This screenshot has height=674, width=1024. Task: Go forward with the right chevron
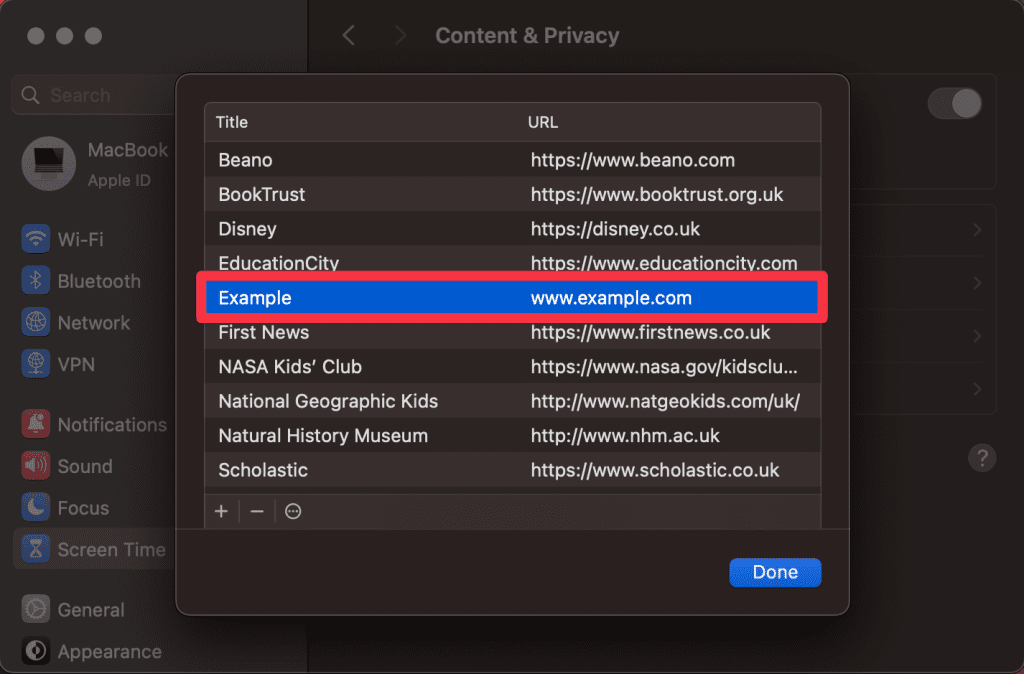400,35
